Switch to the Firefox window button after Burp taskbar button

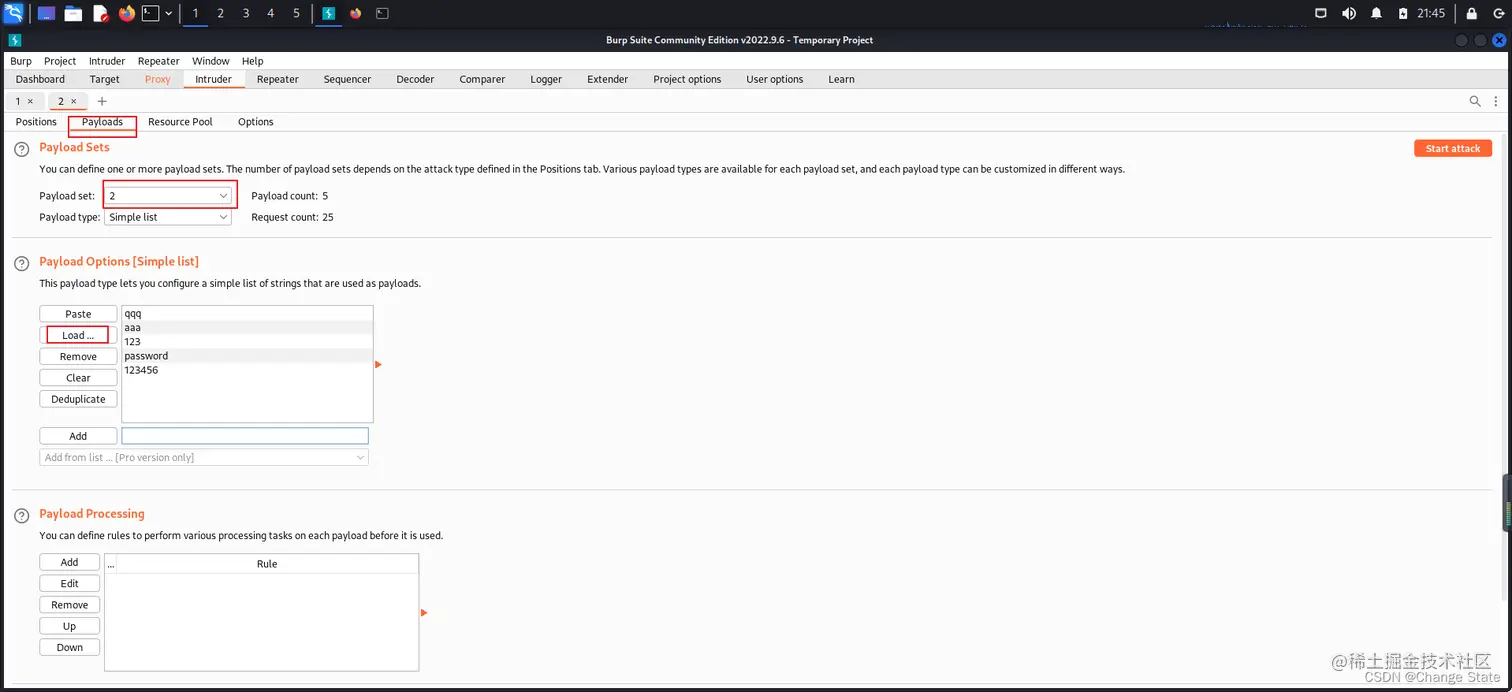[356, 13]
